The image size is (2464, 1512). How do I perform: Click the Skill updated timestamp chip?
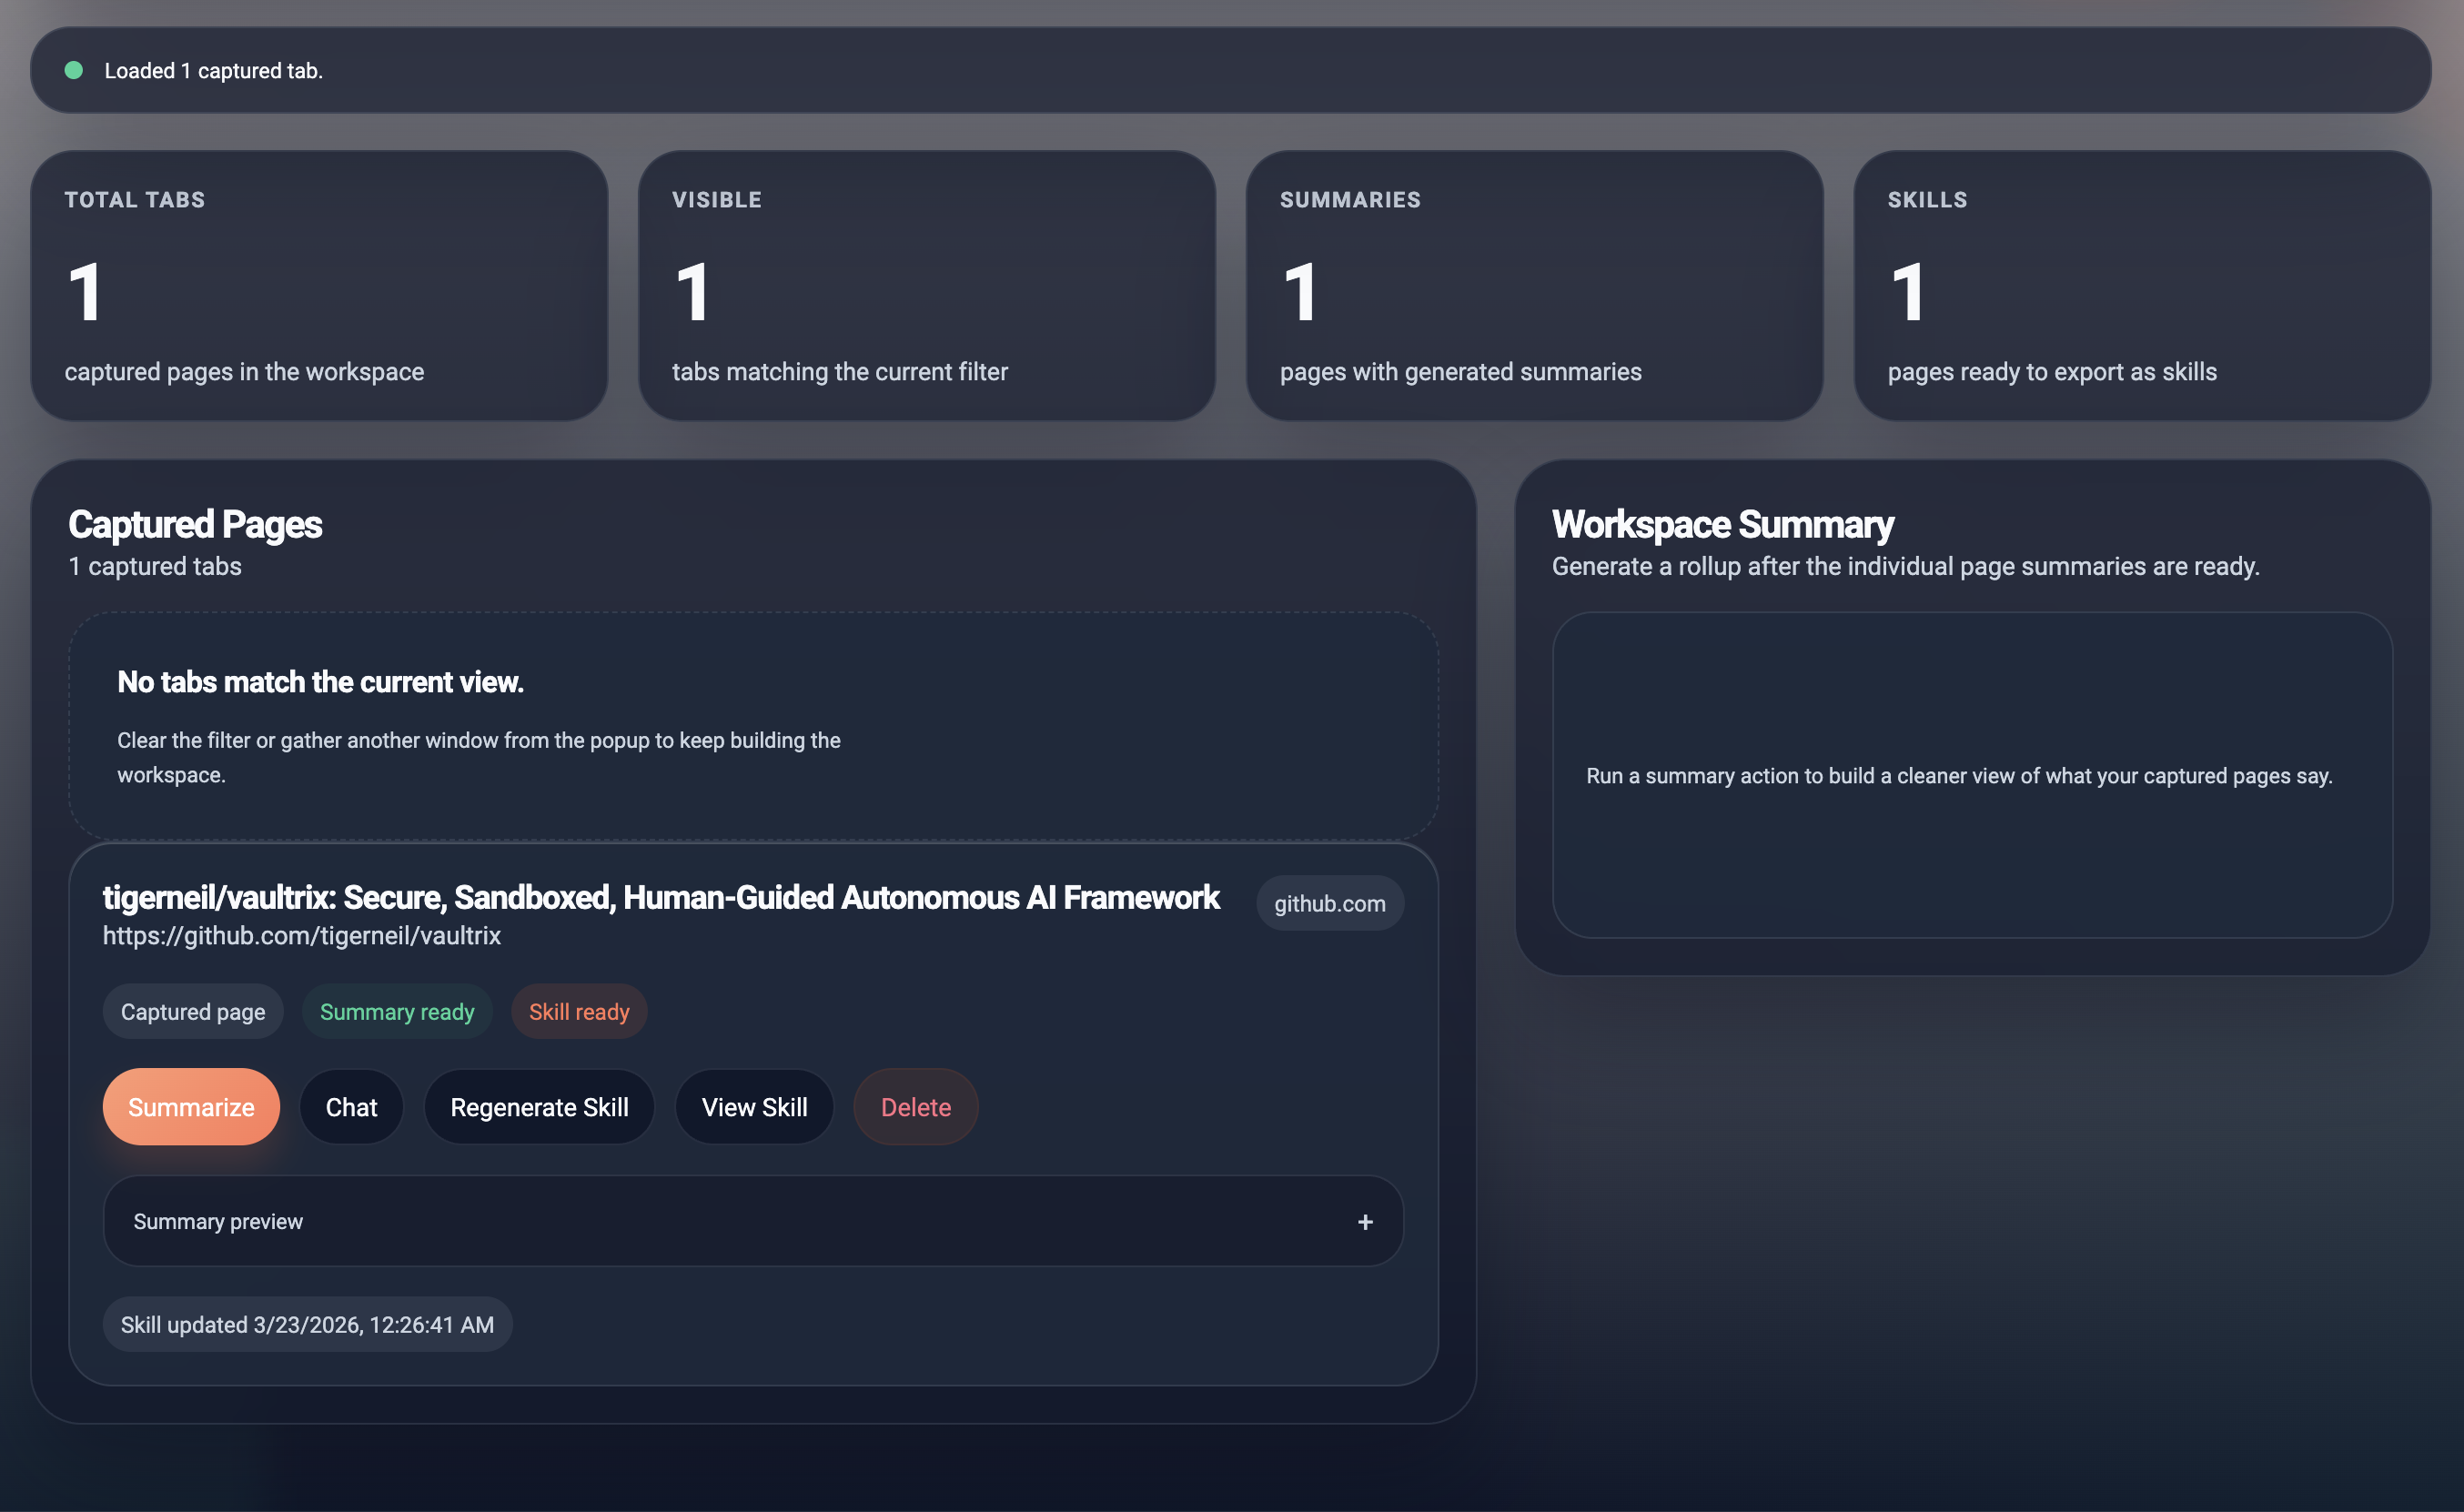click(307, 1324)
